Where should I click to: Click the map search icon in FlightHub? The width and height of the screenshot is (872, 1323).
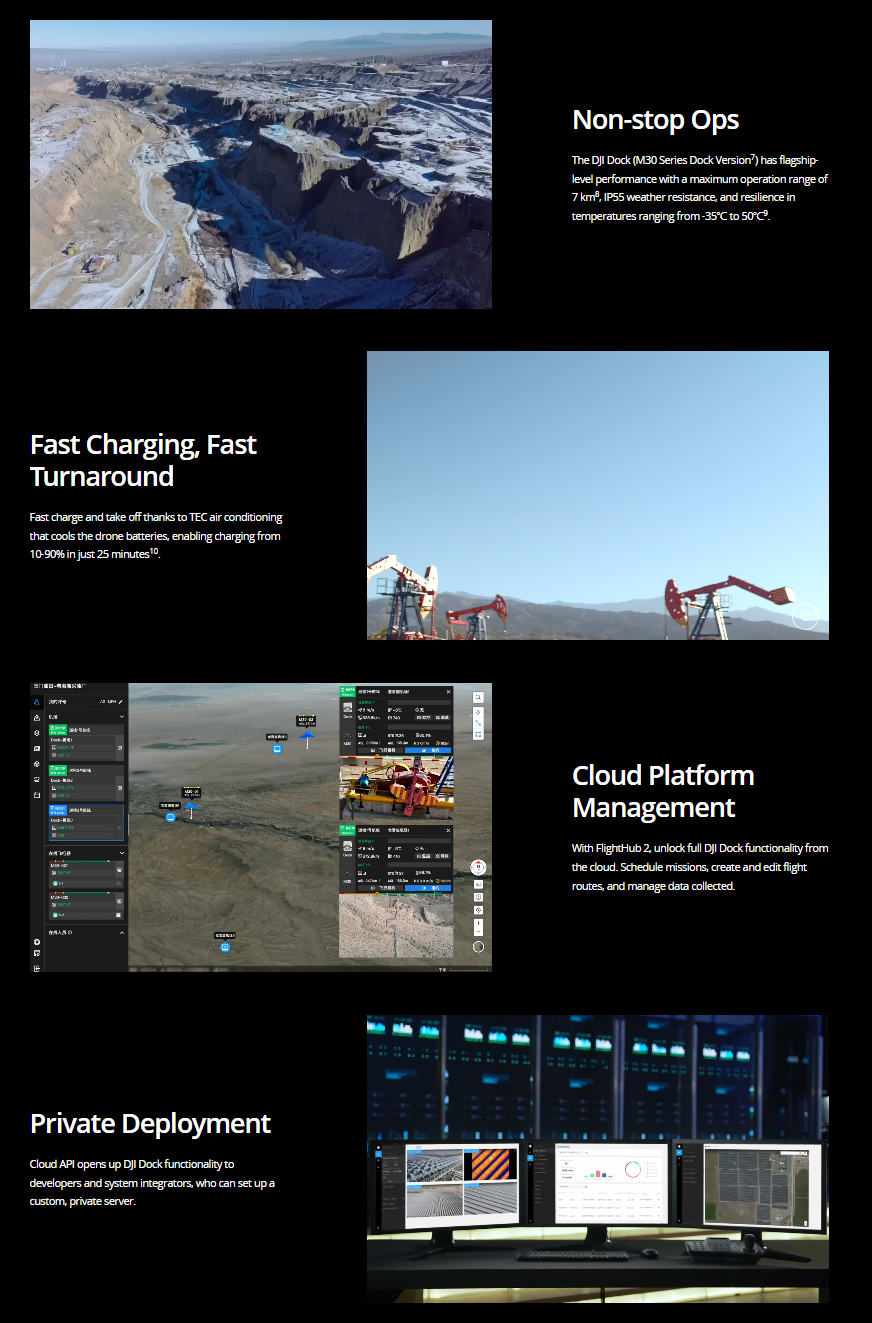coord(479,697)
